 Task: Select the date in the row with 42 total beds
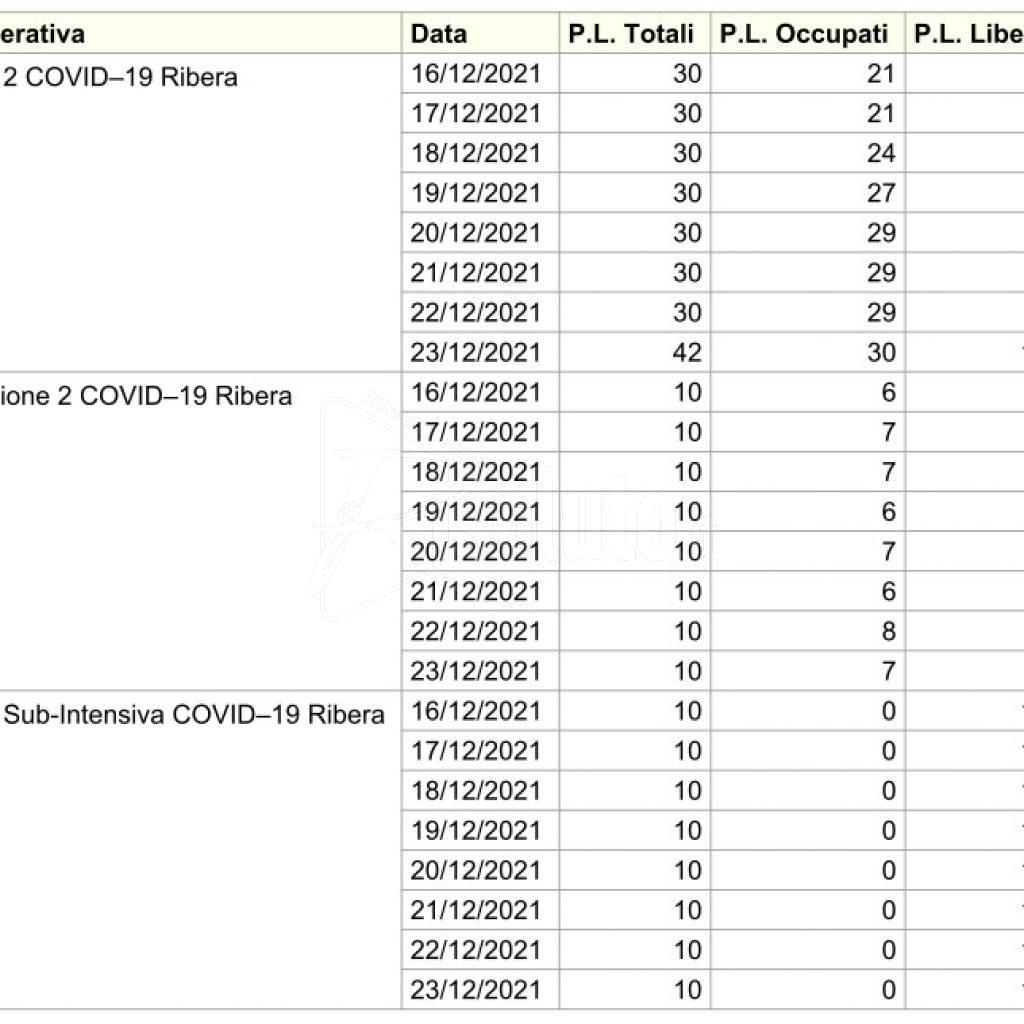coord(475,352)
